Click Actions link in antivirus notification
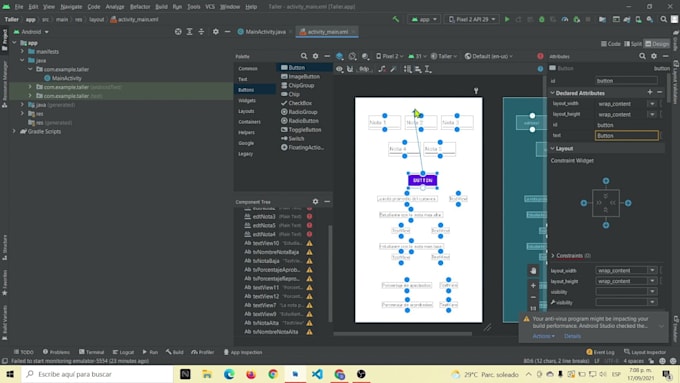The height and width of the screenshot is (383, 680). tap(543, 336)
